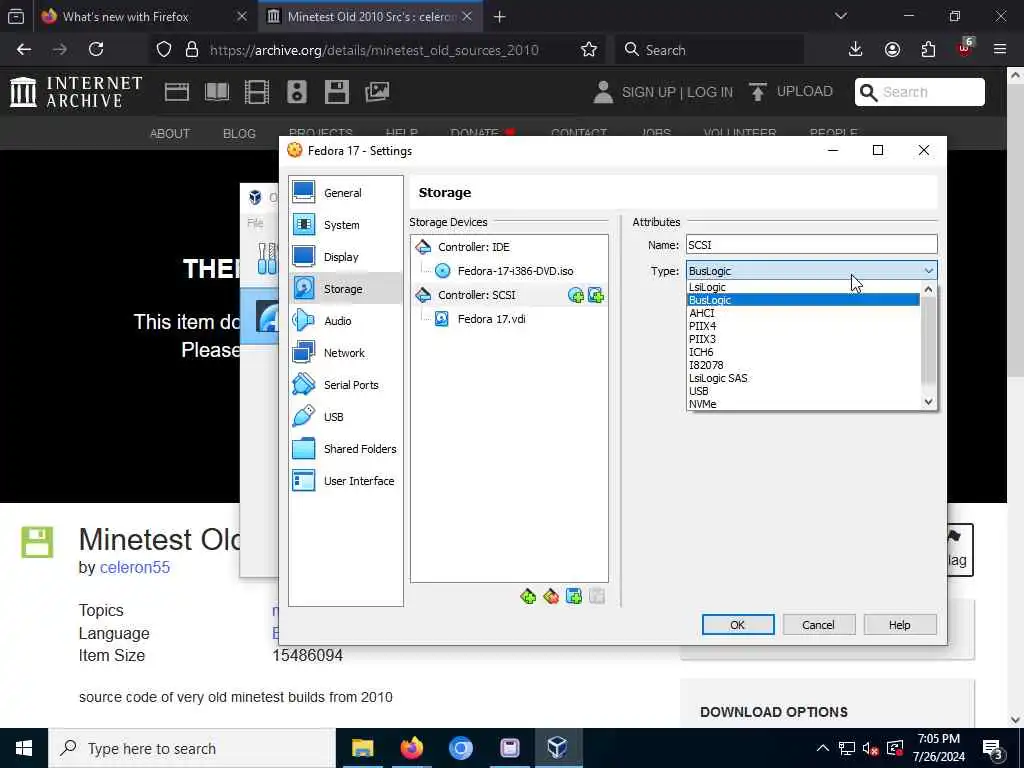Choose LsiLogic SAS controller type

[x=803, y=378]
